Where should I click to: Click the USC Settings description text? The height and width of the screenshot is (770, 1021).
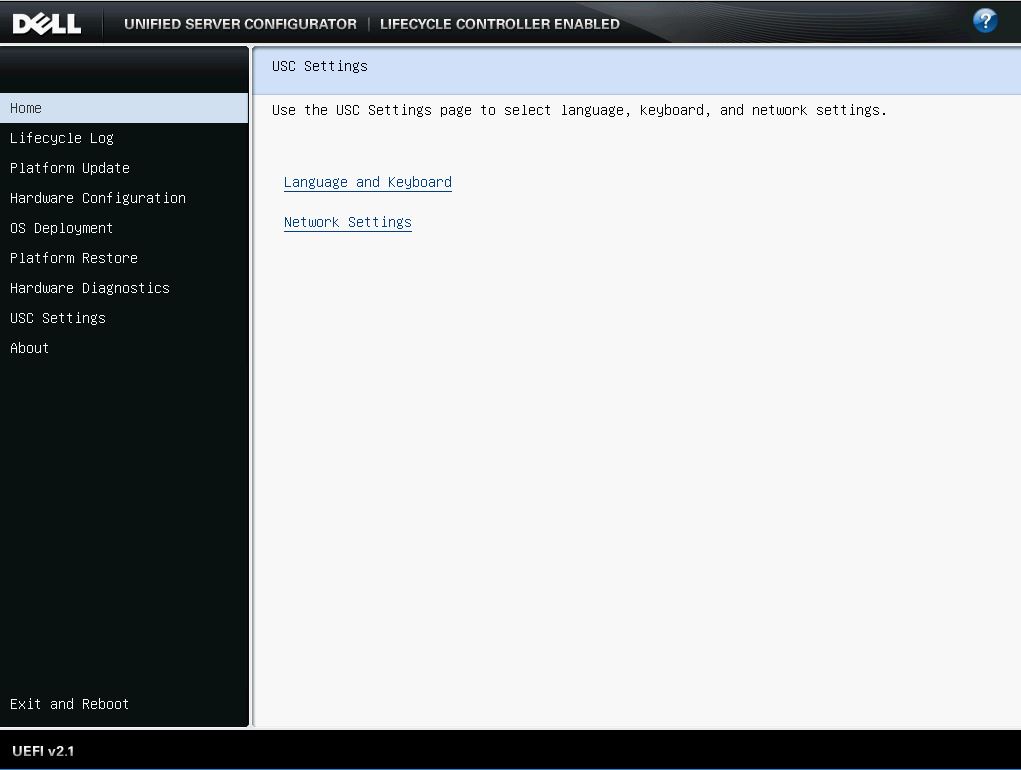pyautogui.click(x=580, y=110)
